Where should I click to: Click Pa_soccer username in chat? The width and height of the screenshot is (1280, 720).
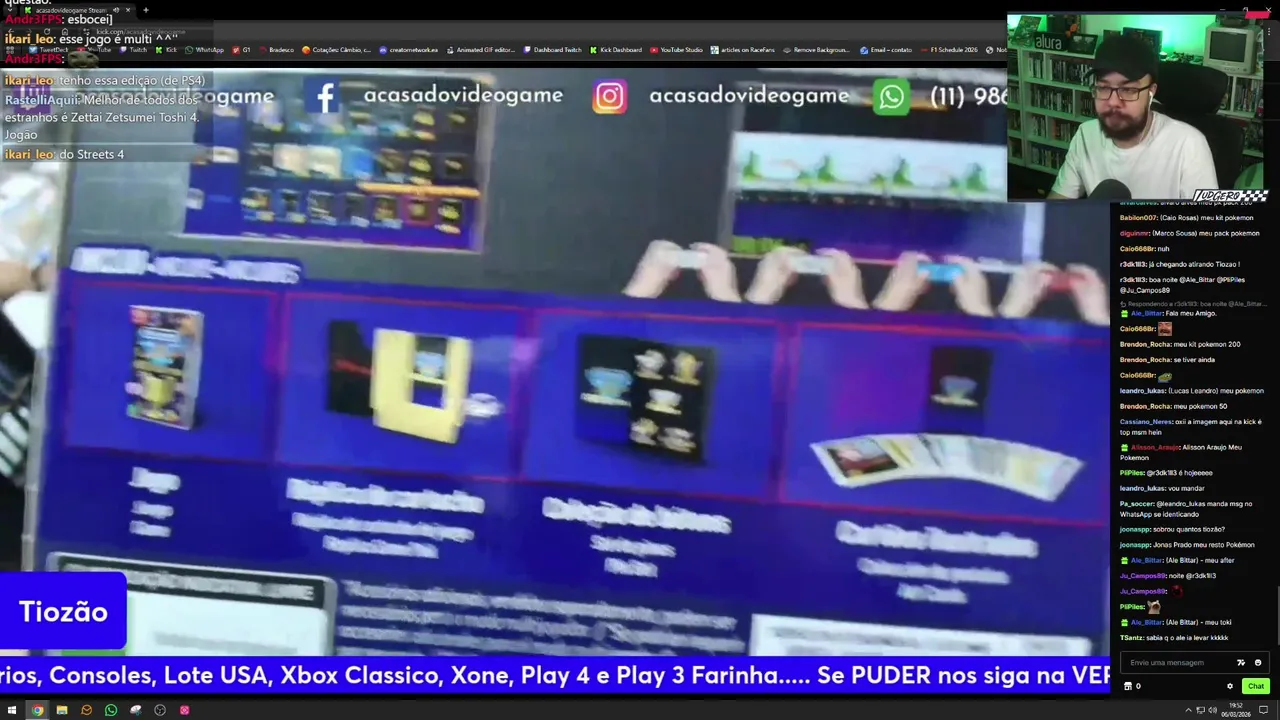tap(1138, 504)
